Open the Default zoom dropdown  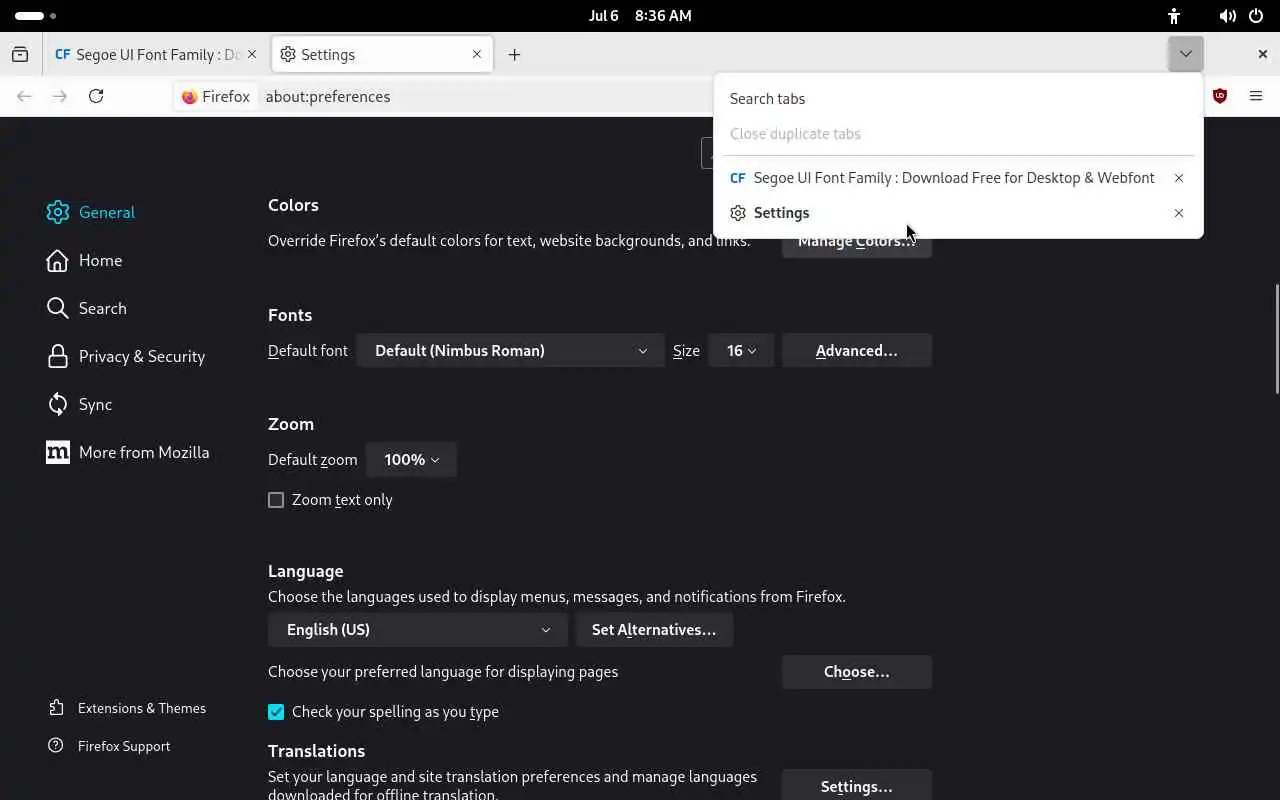point(411,460)
